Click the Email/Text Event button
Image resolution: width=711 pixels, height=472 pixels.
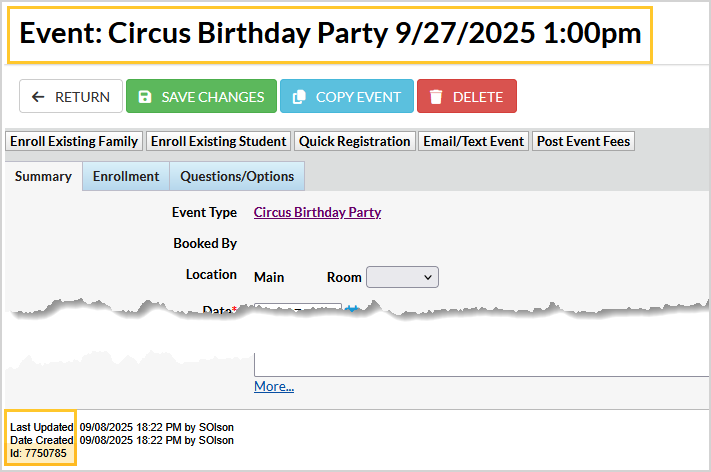pos(474,141)
